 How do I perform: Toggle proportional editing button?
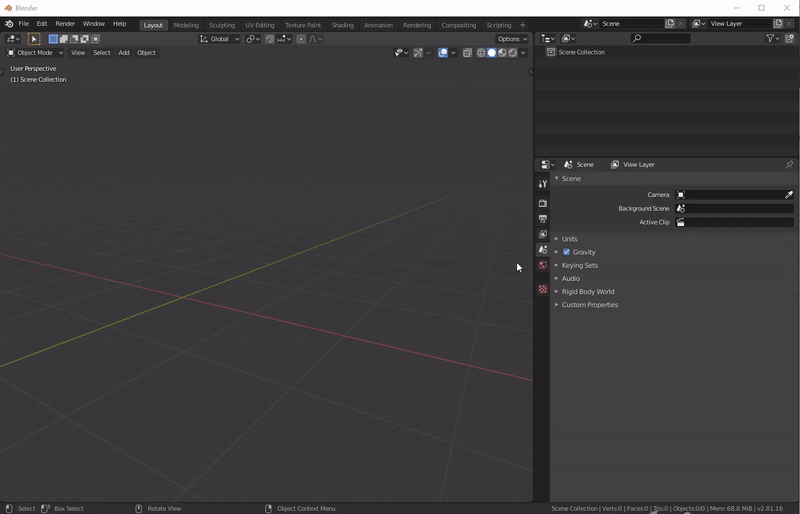pyautogui.click(x=301, y=39)
